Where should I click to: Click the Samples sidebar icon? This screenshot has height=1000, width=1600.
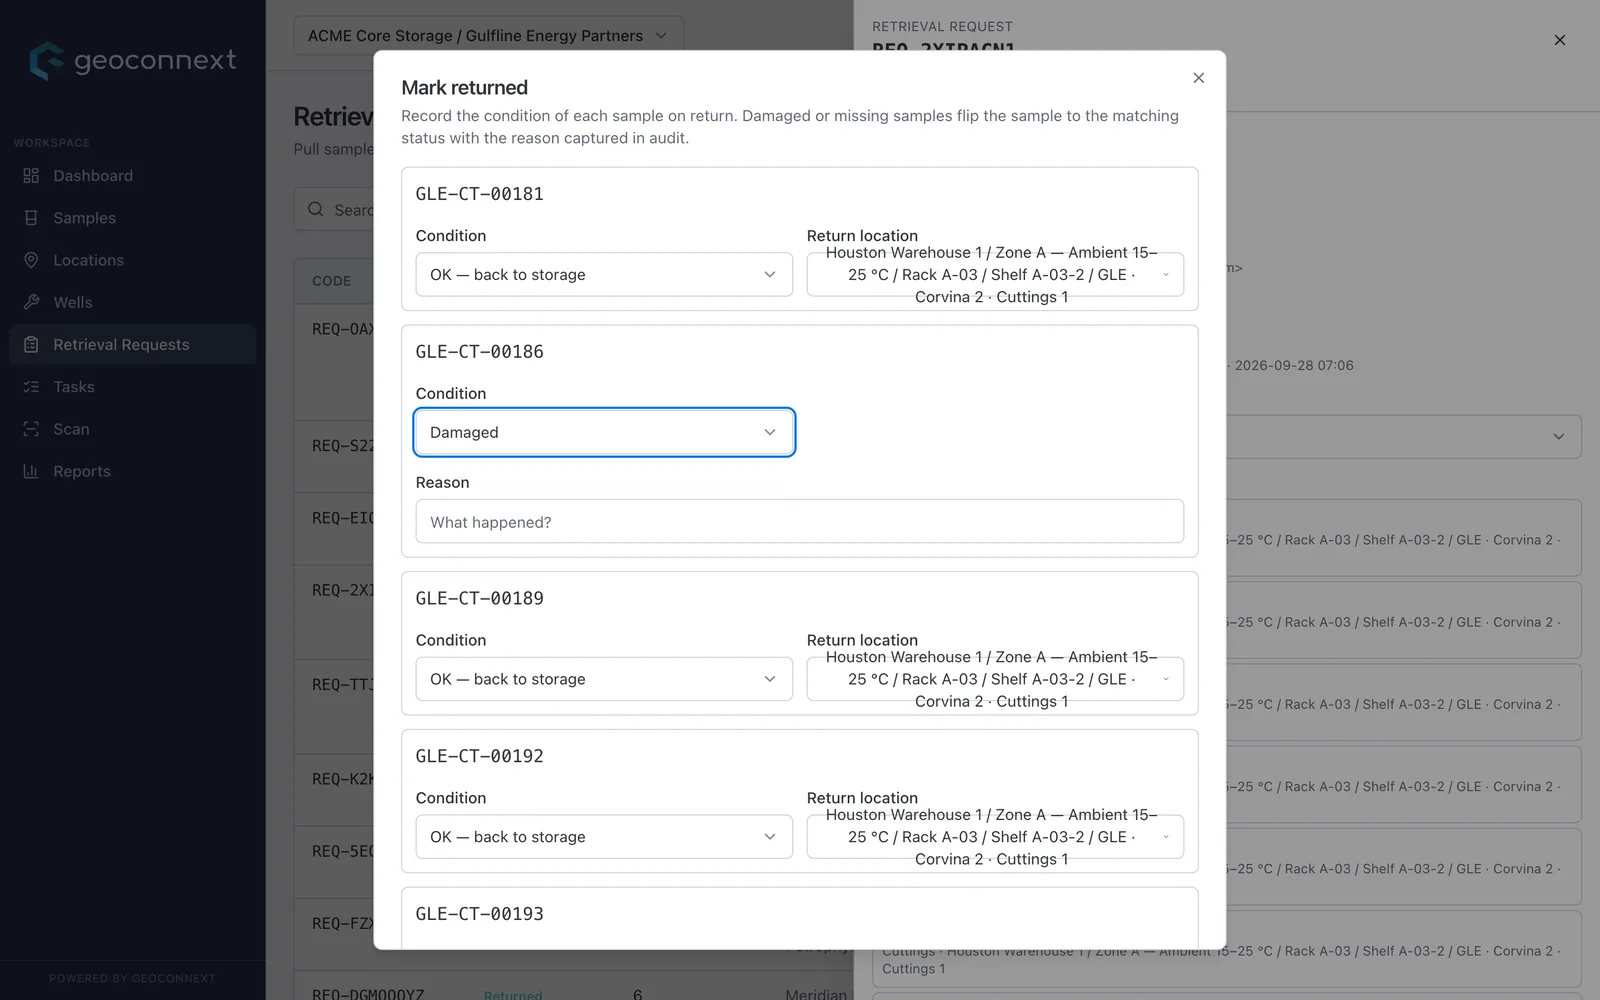[x=31, y=218]
